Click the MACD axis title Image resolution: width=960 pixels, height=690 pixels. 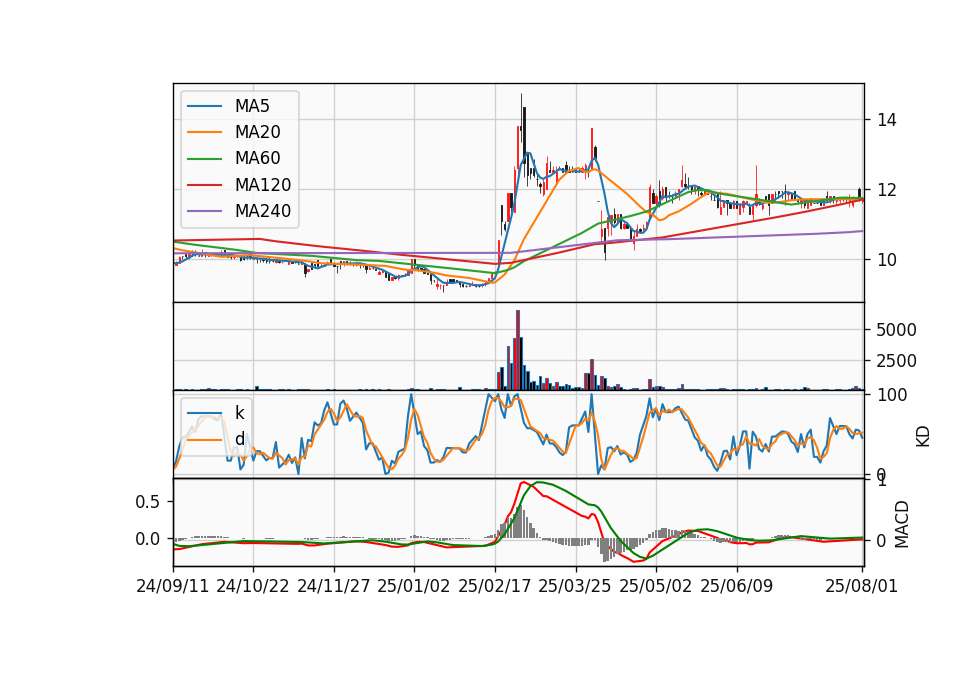[x=901, y=525]
